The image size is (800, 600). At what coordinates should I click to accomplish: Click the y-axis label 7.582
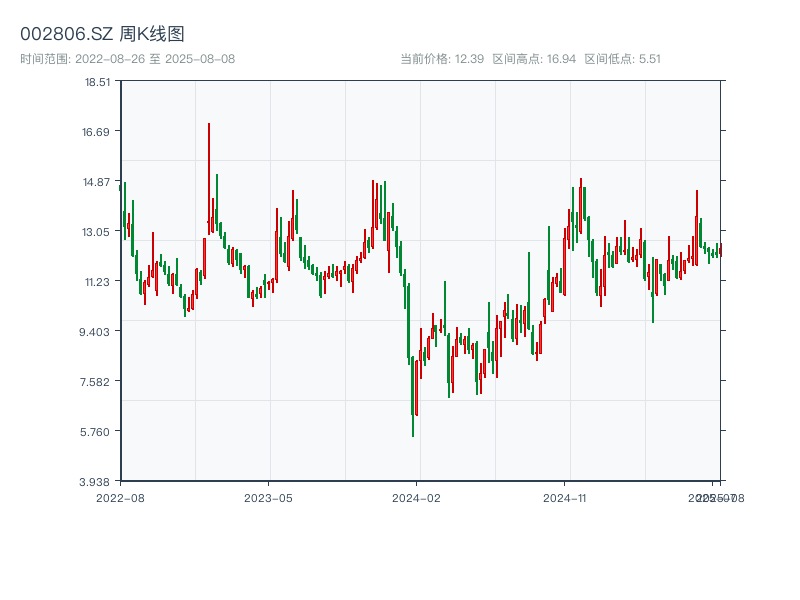[x=95, y=382]
